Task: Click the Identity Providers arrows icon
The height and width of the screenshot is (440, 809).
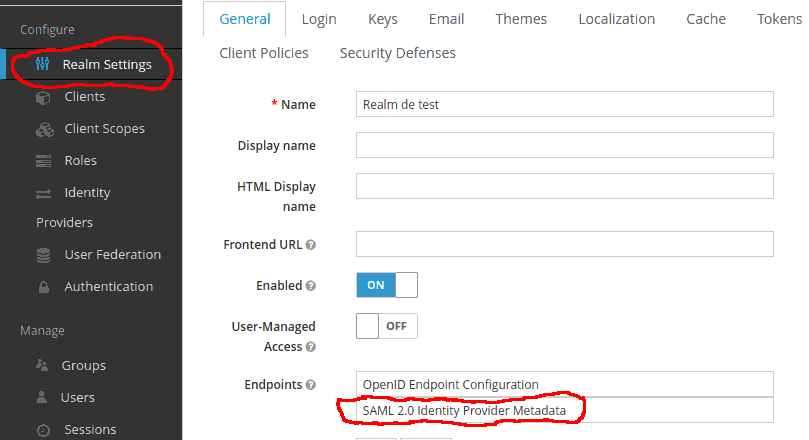Action: click(43, 193)
